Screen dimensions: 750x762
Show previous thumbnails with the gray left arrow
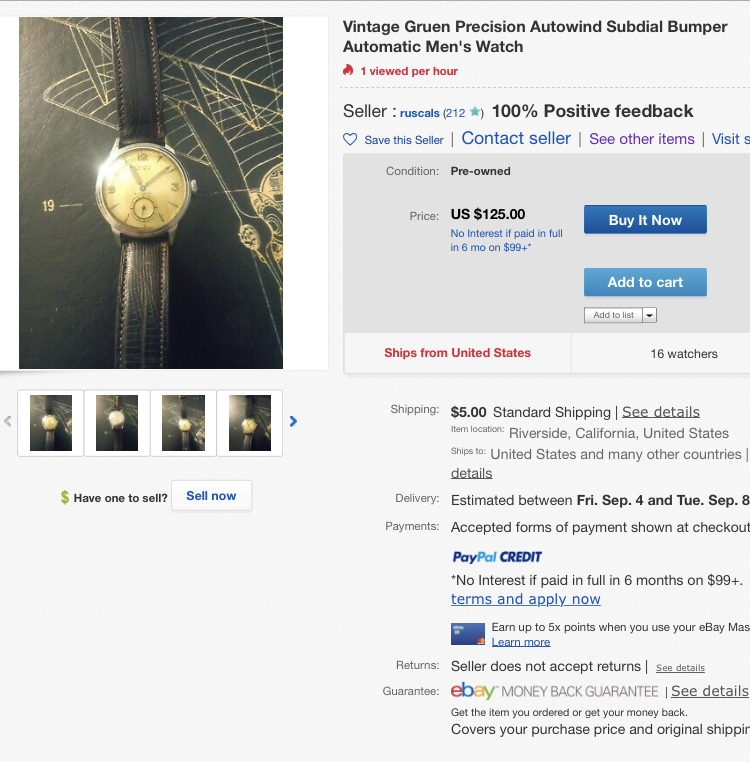click(x=8, y=421)
